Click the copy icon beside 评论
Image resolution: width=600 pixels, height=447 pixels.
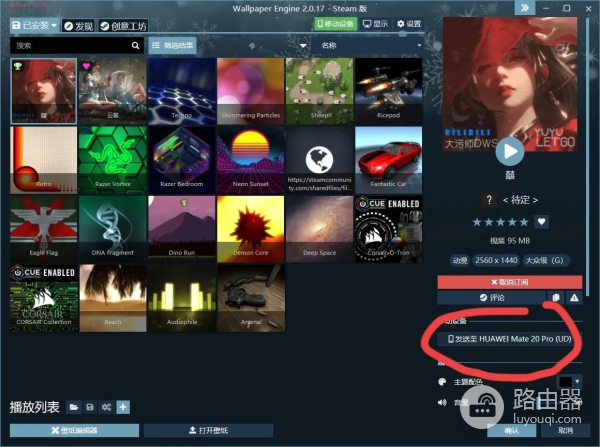[x=555, y=298]
